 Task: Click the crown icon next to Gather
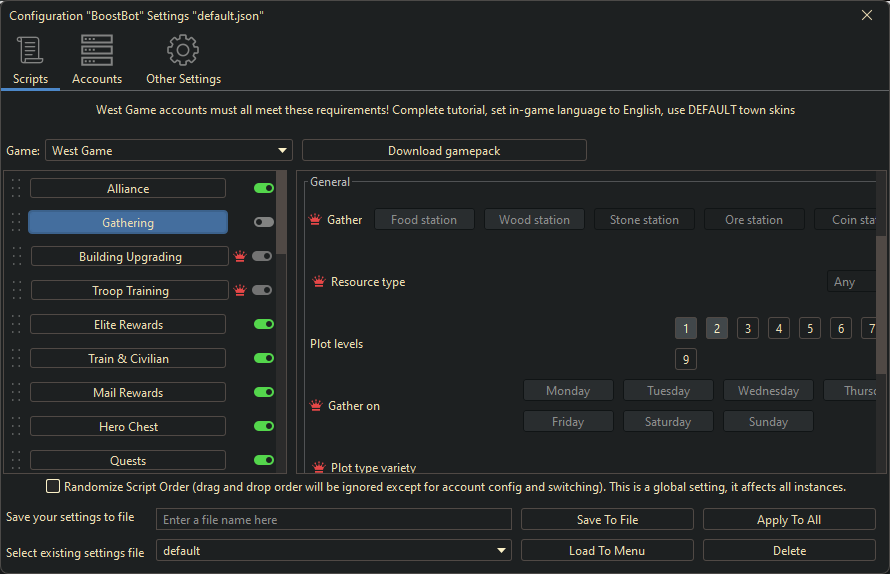coord(315,220)
